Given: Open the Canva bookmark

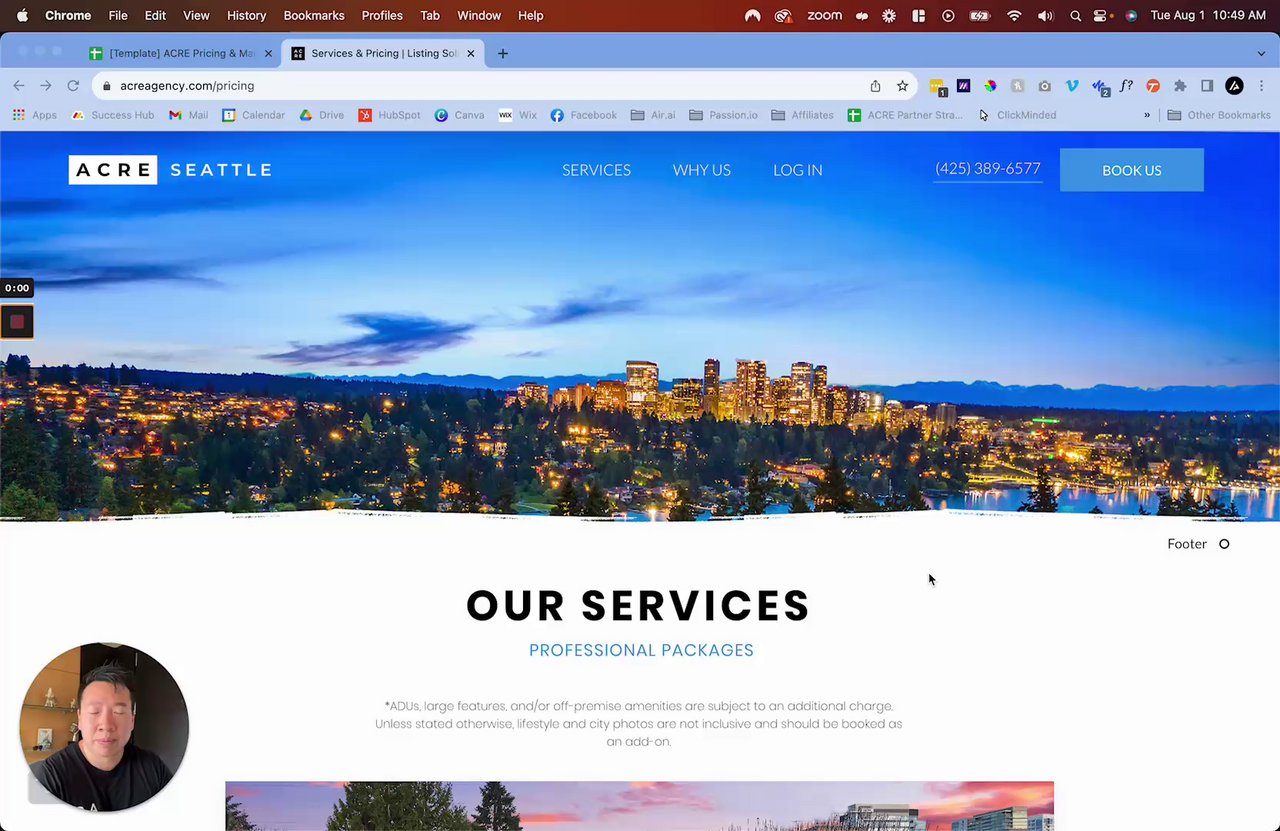Looking at the screenshot, I should pyautogui.click(x=459, y=115).
